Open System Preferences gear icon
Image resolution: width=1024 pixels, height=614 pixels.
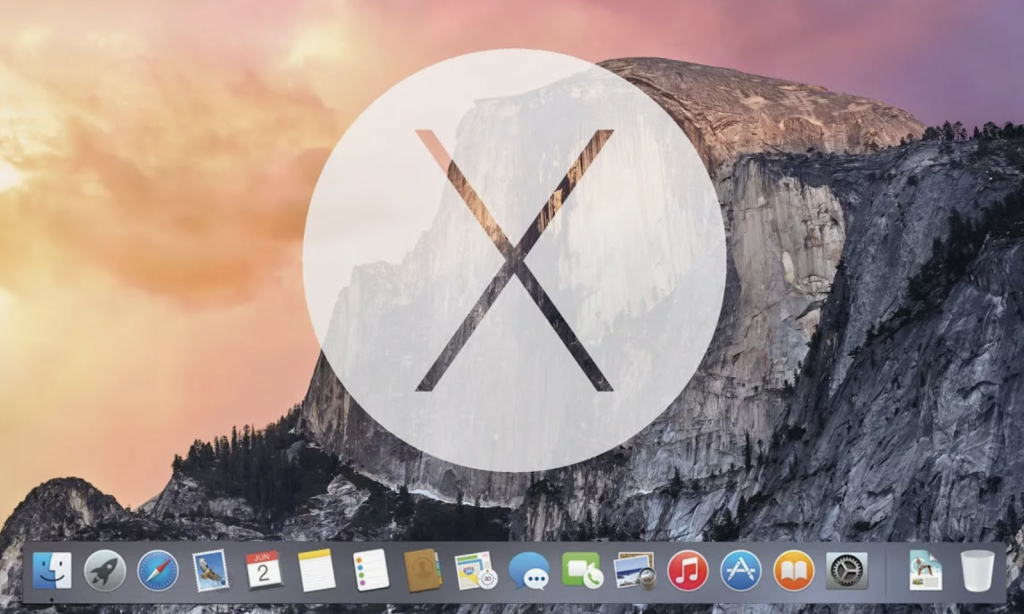point(847,570)
